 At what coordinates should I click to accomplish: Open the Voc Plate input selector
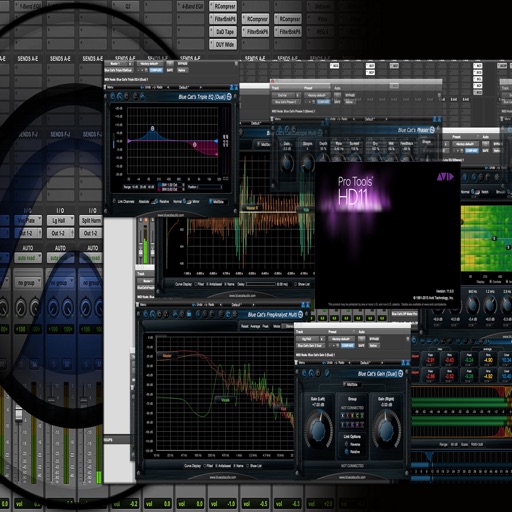[x=28, y=220]
